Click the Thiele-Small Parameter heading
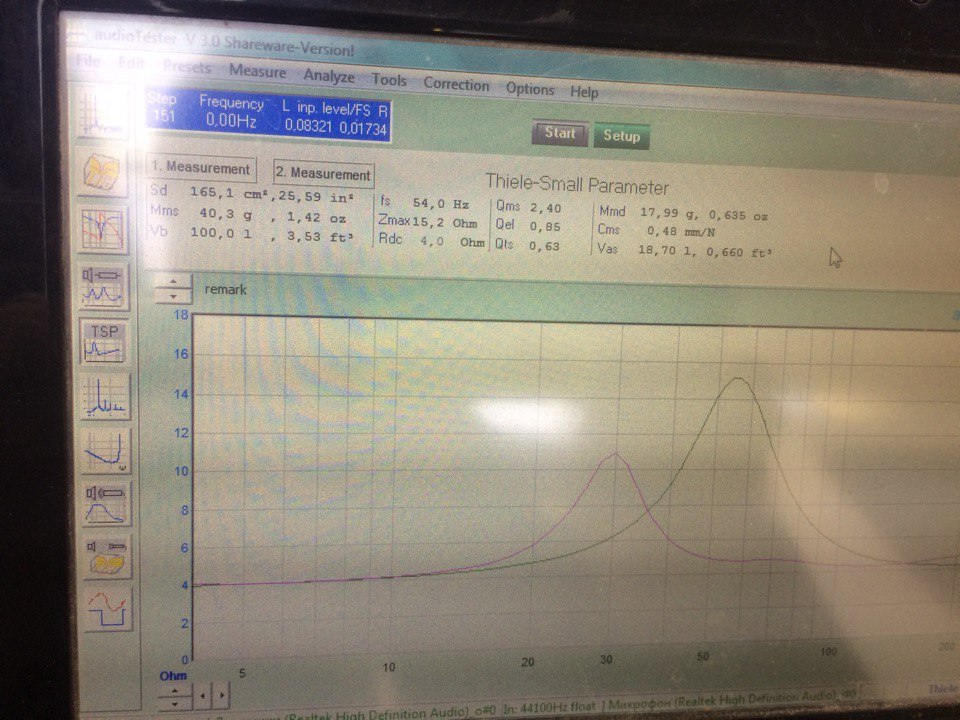960x720 pixels. [x=577, y=184]
